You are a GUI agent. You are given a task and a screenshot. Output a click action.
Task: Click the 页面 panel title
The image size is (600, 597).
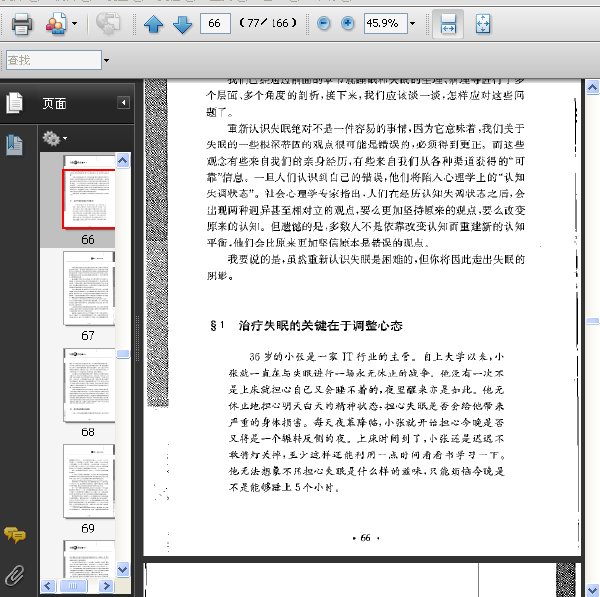tap(54, 103)
